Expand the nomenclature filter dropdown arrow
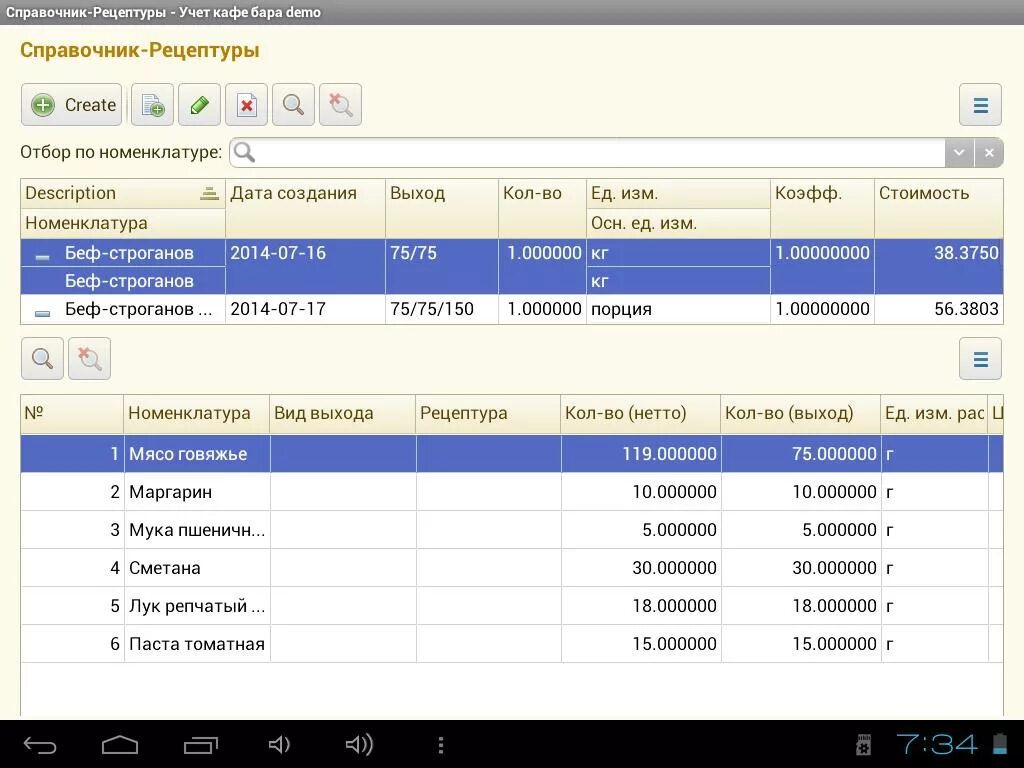 pyautogui.click(x=959, y=152)
